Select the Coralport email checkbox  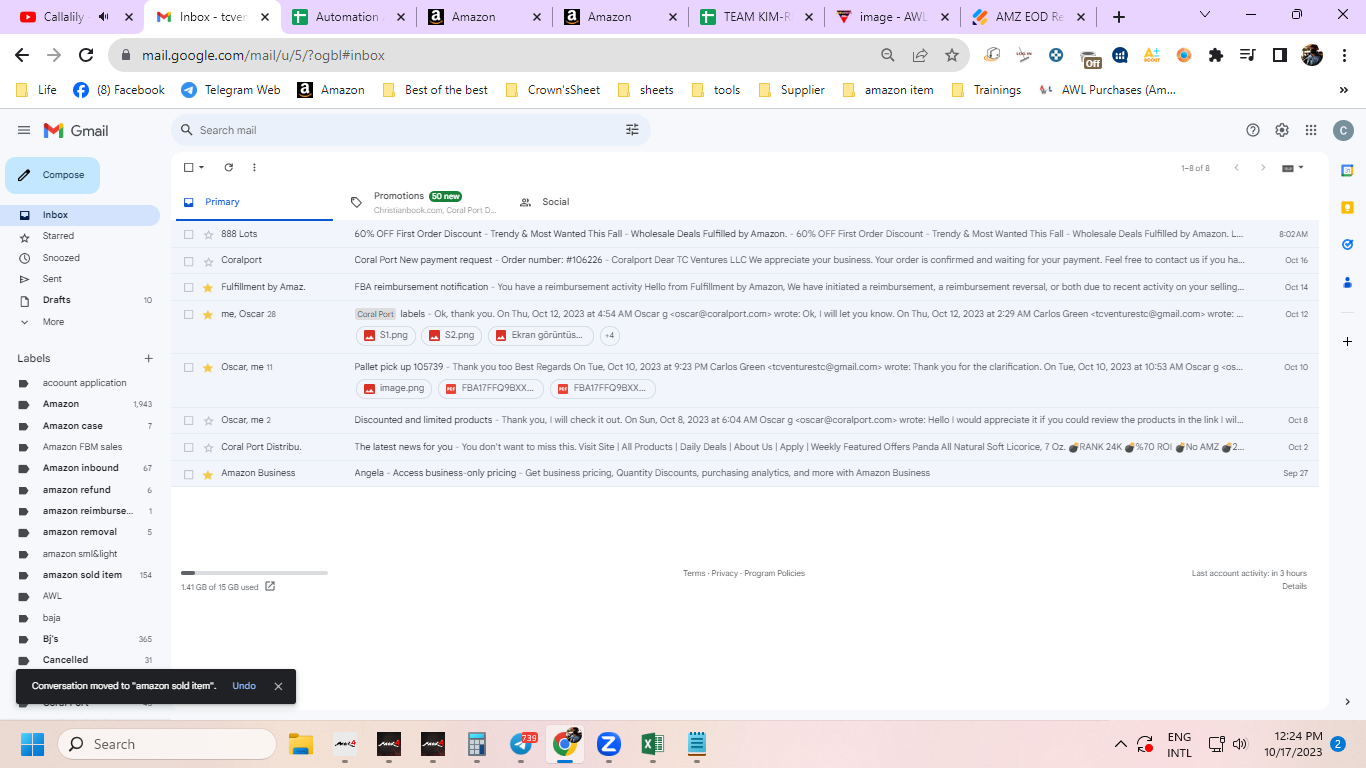188,261
